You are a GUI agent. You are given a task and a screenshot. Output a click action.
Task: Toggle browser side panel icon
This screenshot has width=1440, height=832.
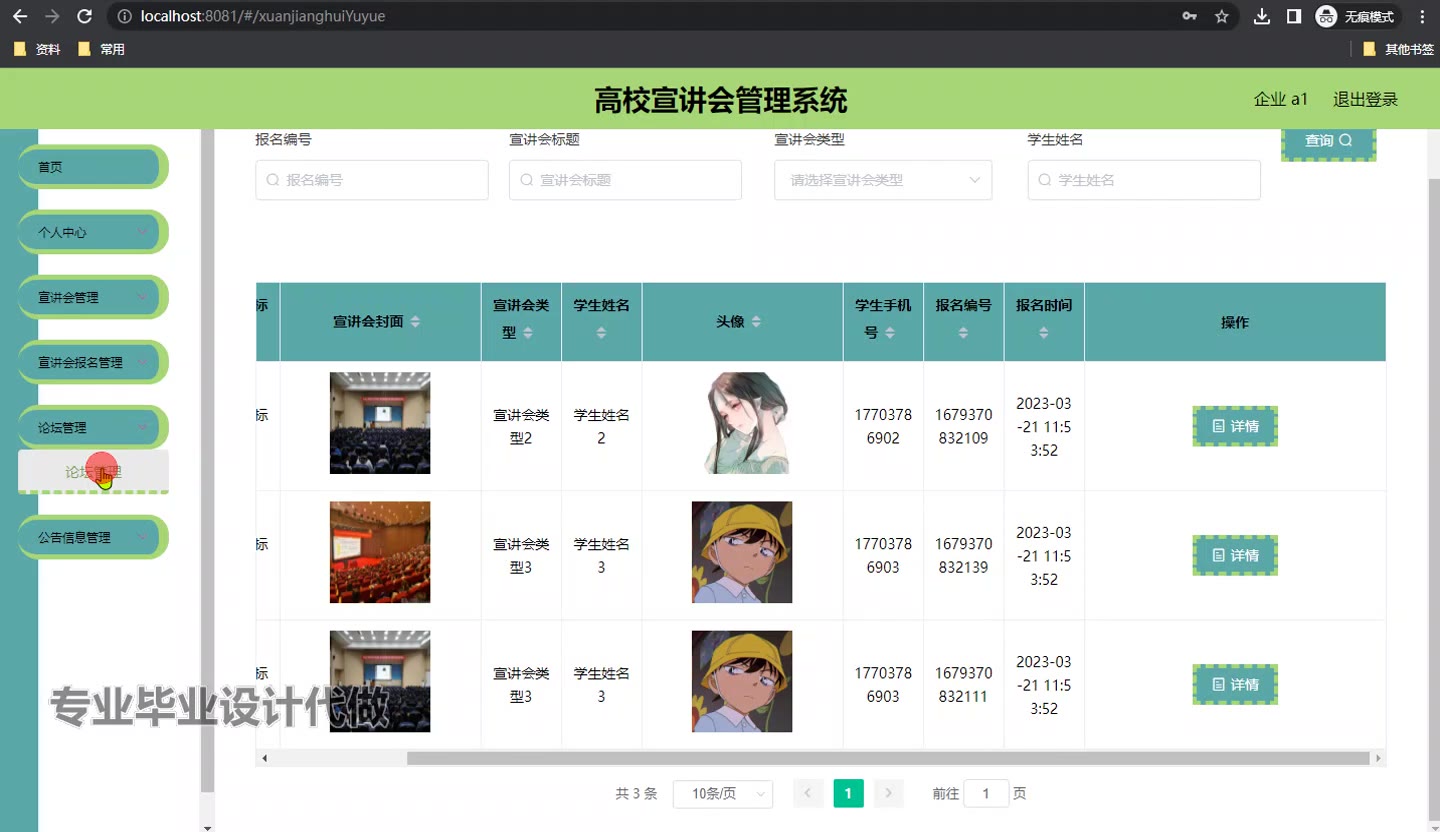click(x=1293, y=16)
